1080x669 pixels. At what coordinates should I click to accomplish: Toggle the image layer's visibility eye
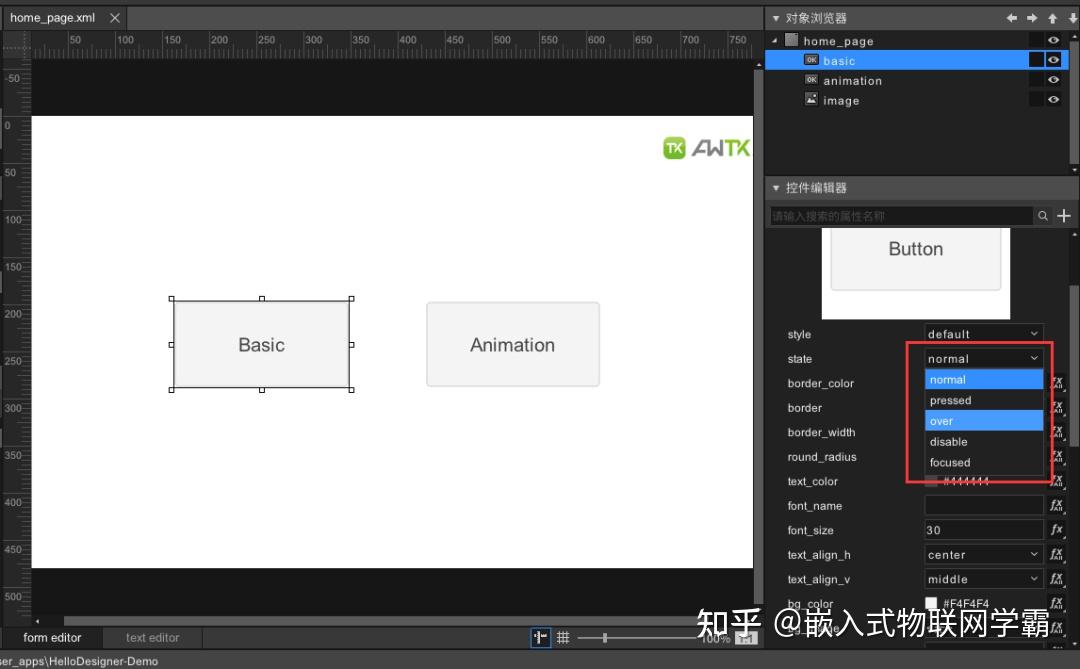click(x=1053, y=99)
